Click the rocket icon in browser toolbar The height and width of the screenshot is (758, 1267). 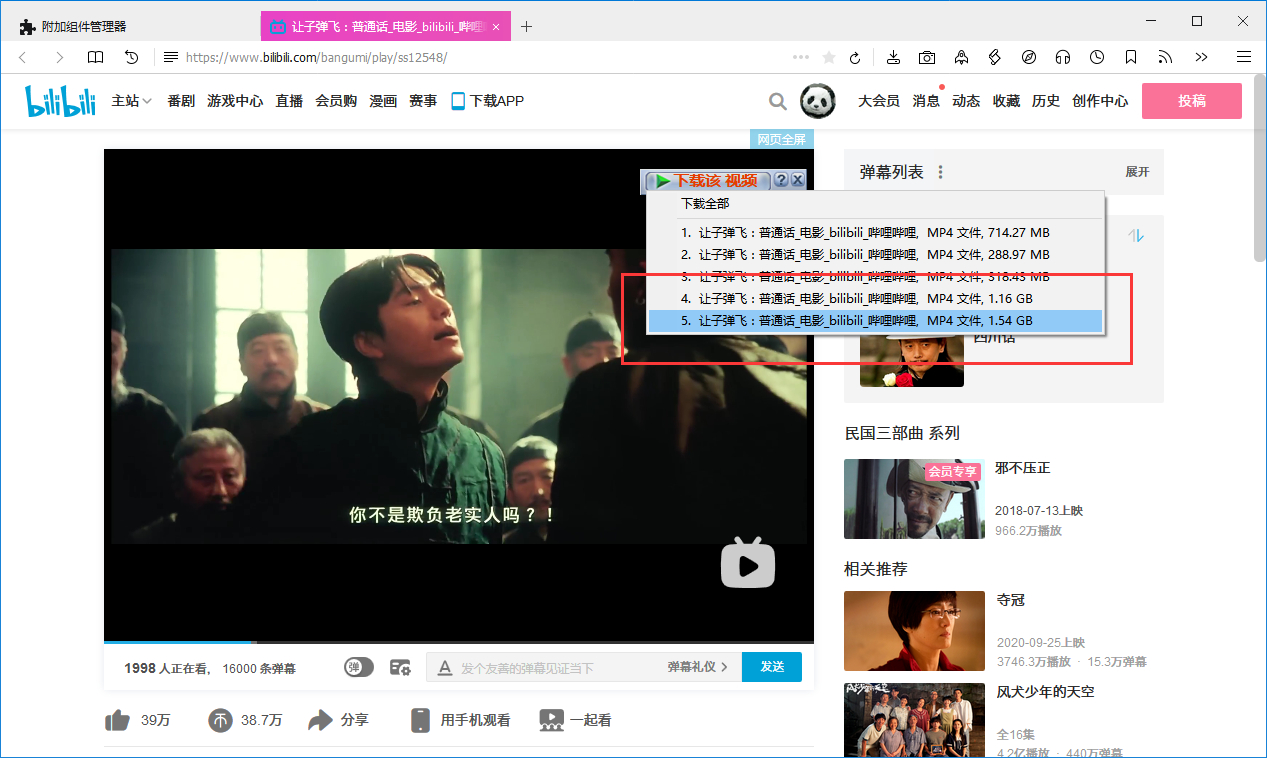(x=961, y=57)
